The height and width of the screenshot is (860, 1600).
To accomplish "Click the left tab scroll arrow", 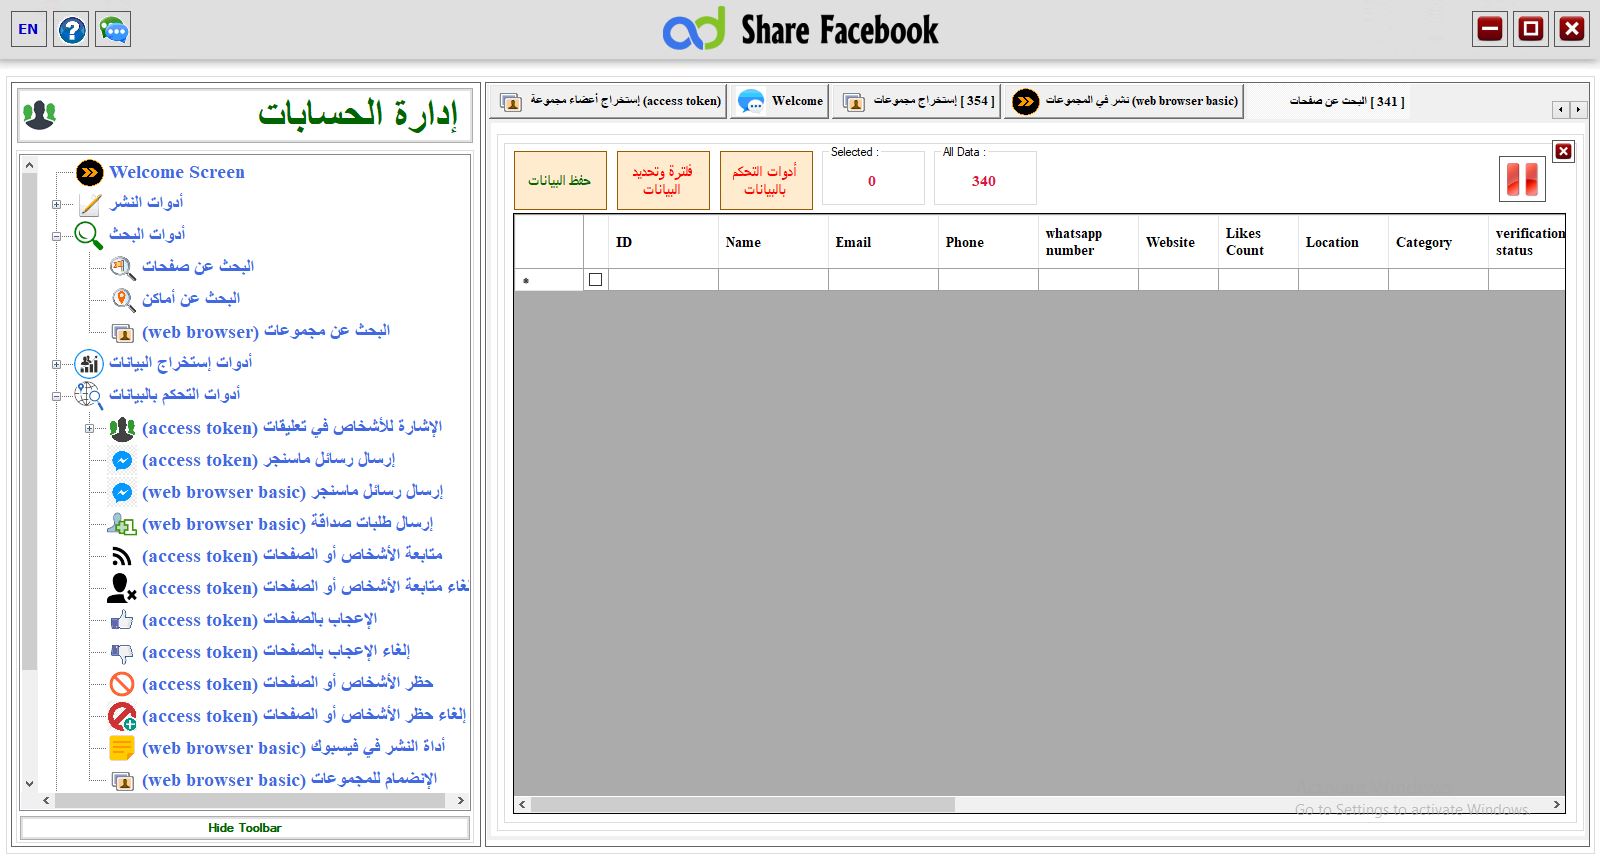I will click(x=1560, y=109).
